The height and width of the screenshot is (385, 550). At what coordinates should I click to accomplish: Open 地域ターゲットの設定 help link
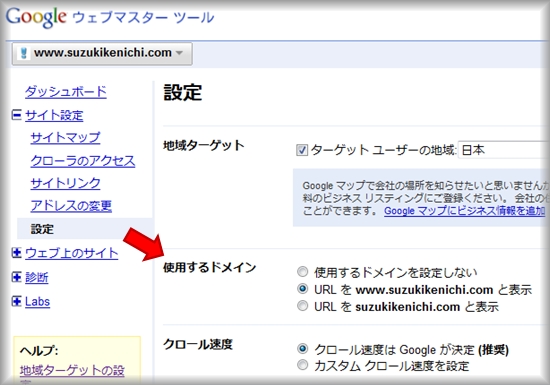[72, 372]
